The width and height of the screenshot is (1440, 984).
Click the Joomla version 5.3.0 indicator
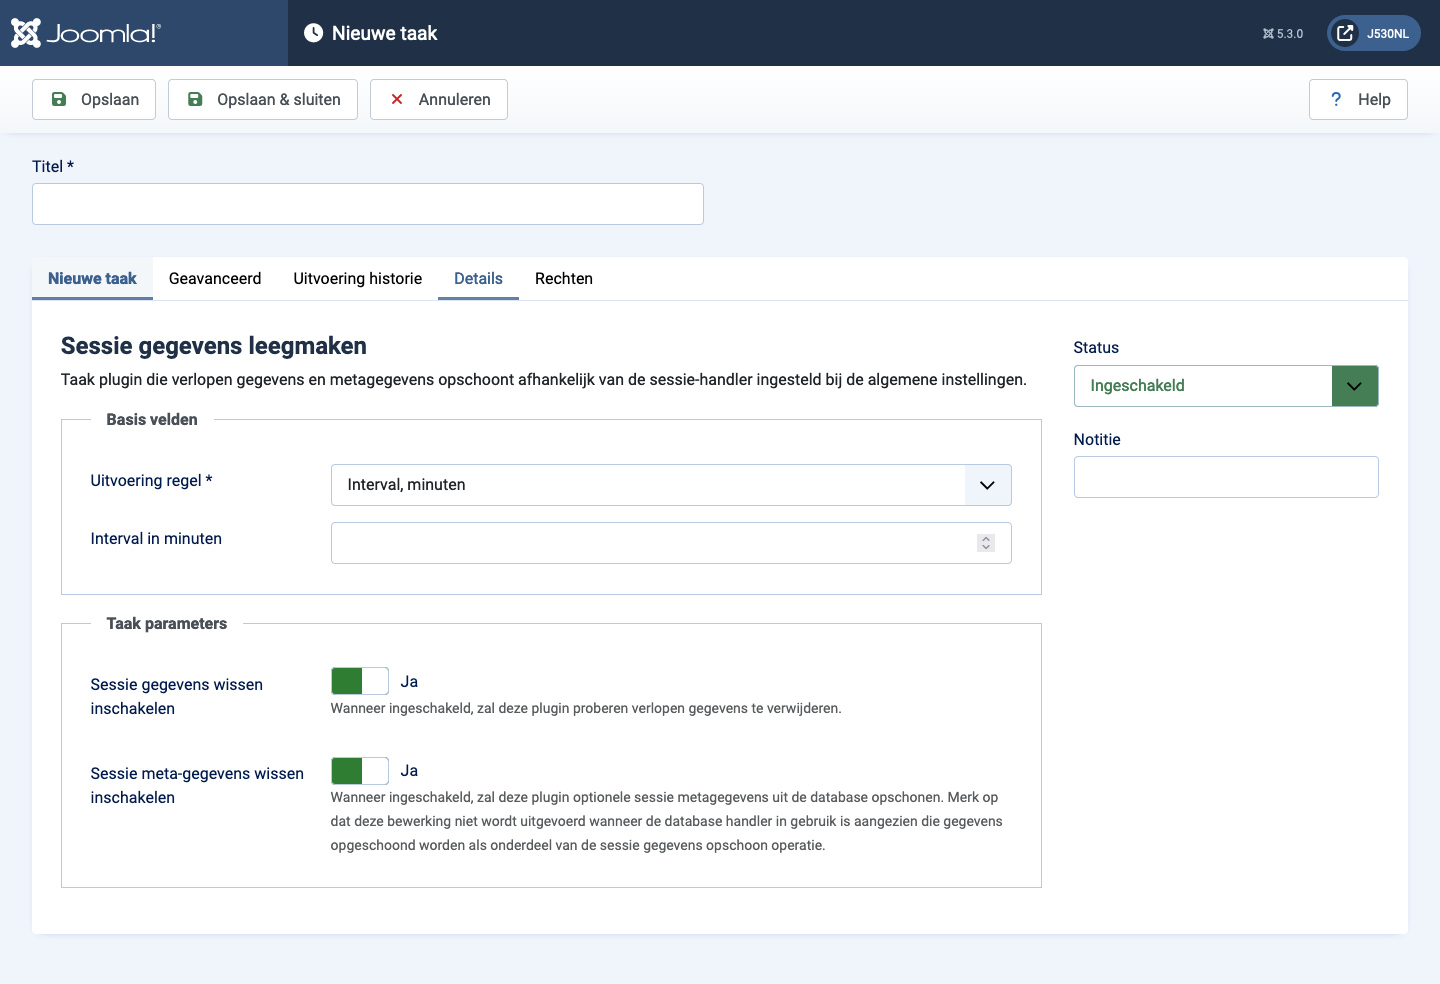[1283, 34]
